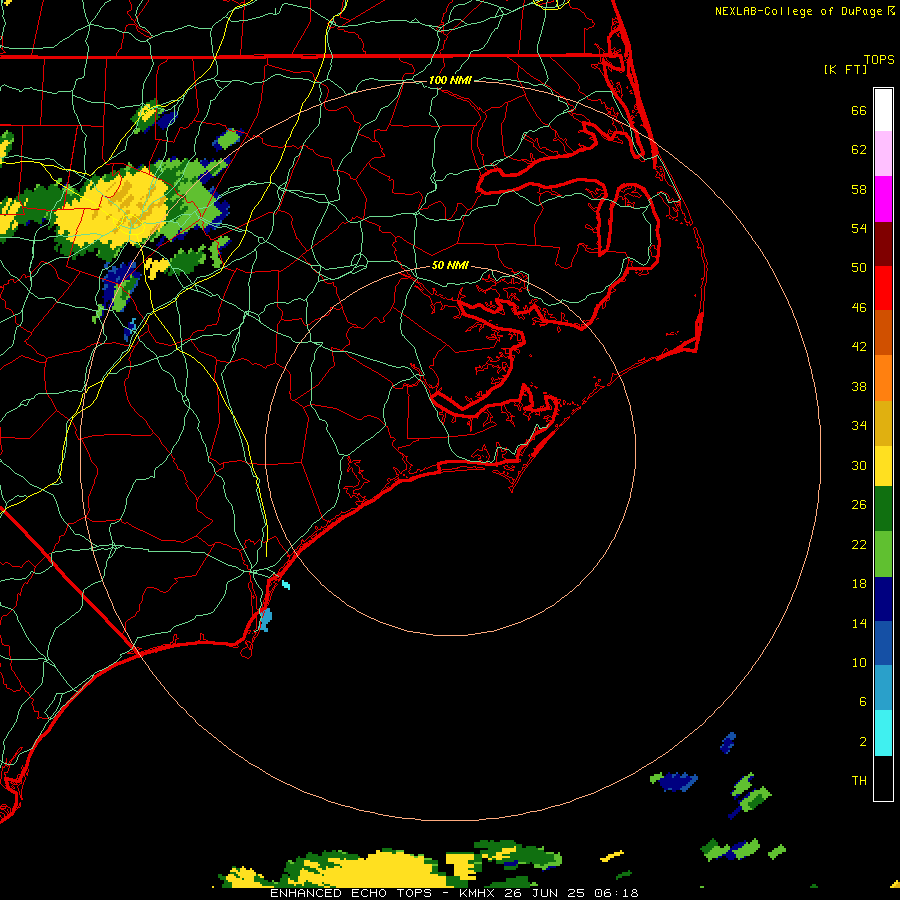Click the light blue 14 K FT swatch

tap(883, 688)
